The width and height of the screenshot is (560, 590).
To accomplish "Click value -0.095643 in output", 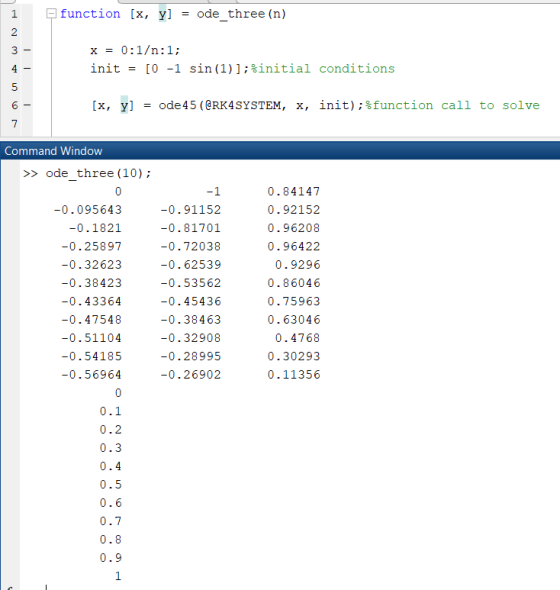I will (x=88, y=210).
